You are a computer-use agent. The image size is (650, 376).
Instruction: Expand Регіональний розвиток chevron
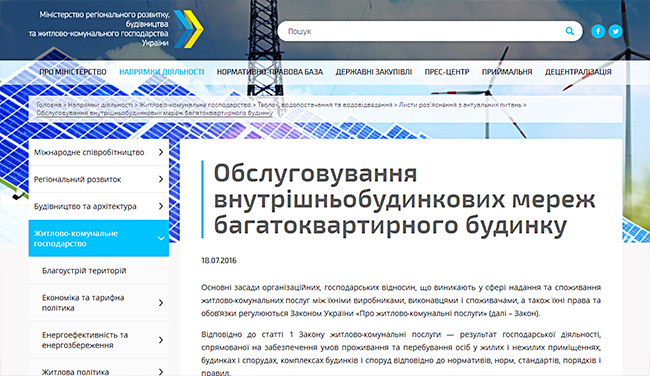tap(161, 179)
